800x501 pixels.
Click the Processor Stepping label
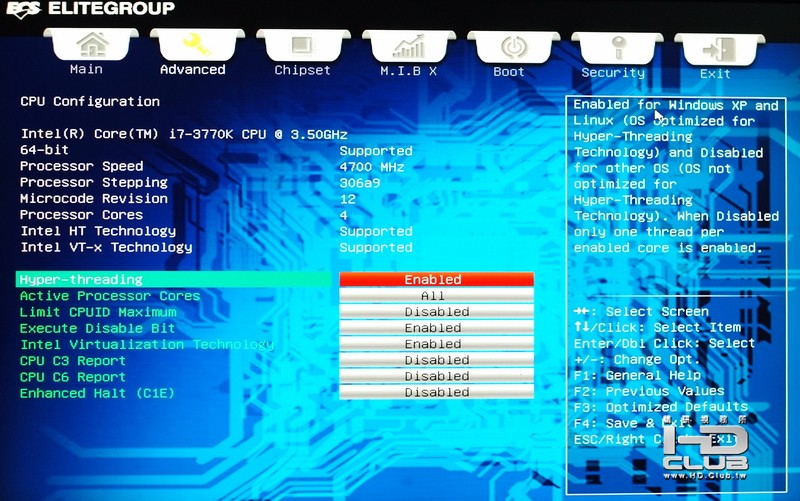pos(94,183)
